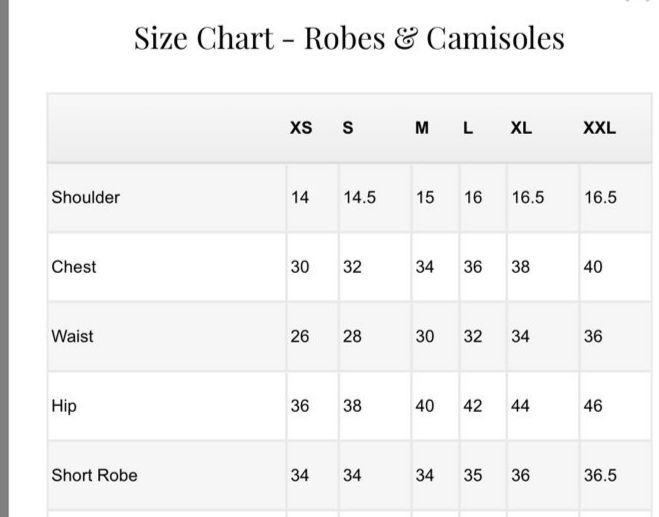Viewport: 659px width, 517px height.
Task: Select the XL column header
Action: (521, 128)
